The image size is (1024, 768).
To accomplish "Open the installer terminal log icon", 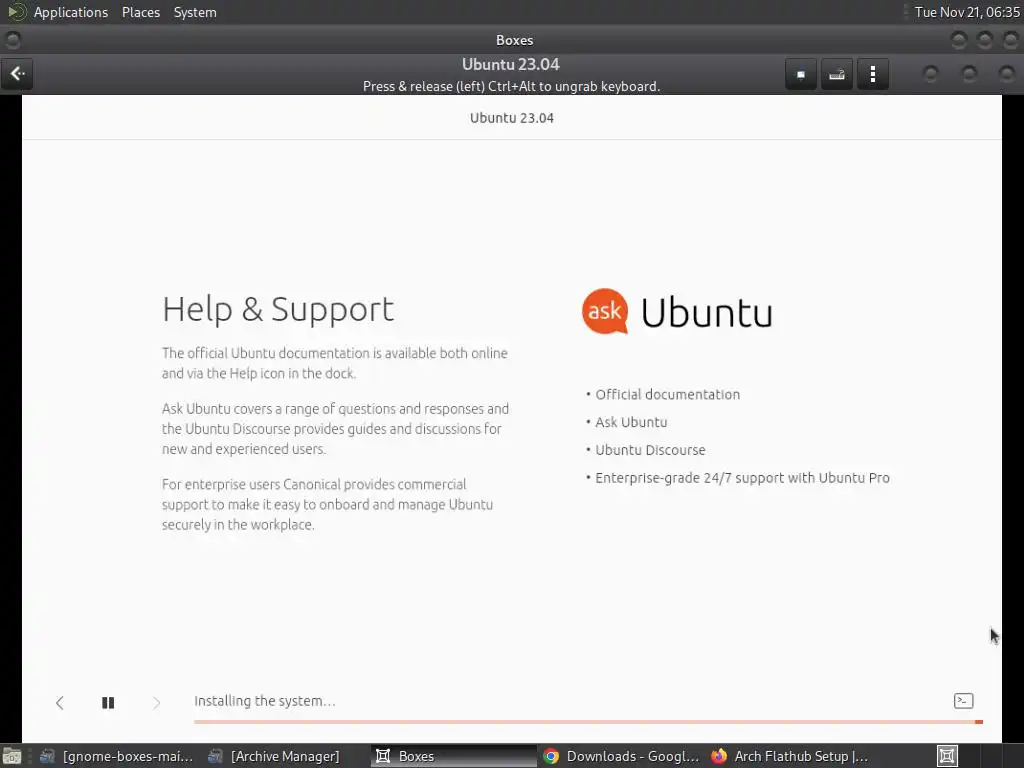I will 963,701.
